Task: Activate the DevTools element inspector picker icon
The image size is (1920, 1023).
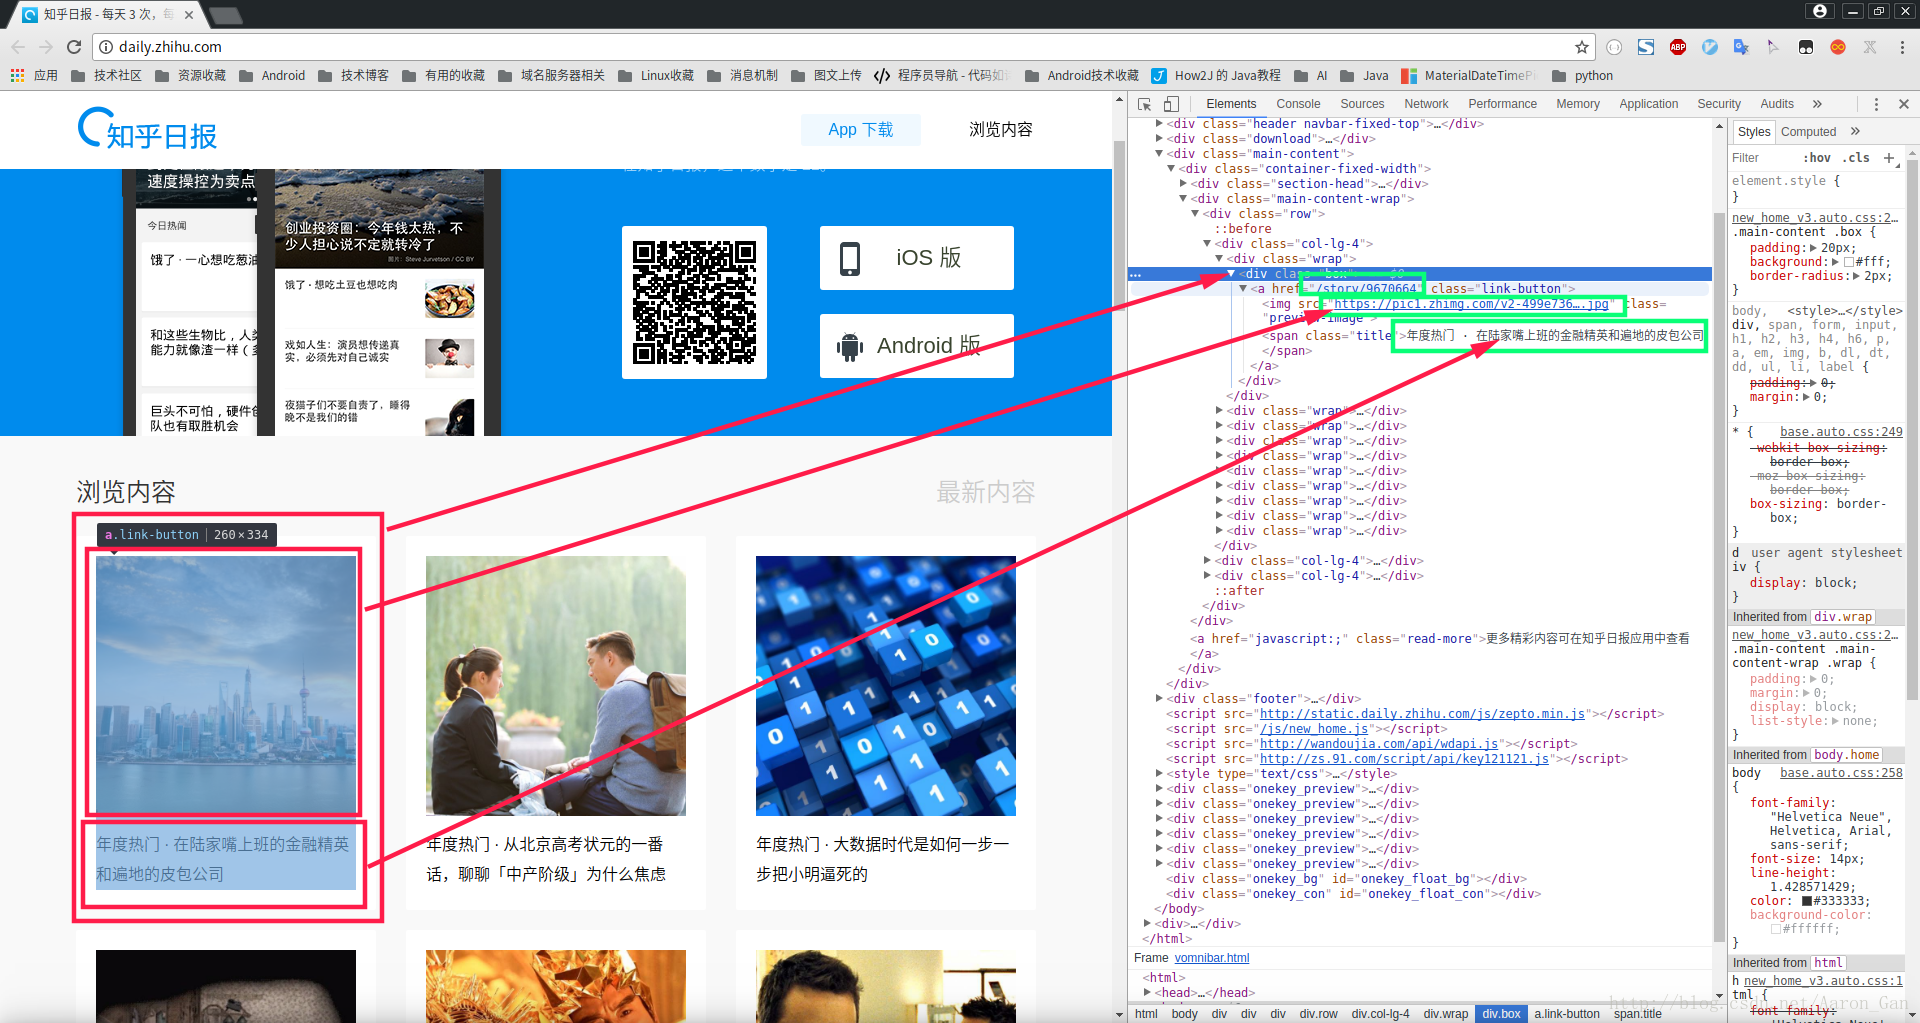Action: 1145,104
